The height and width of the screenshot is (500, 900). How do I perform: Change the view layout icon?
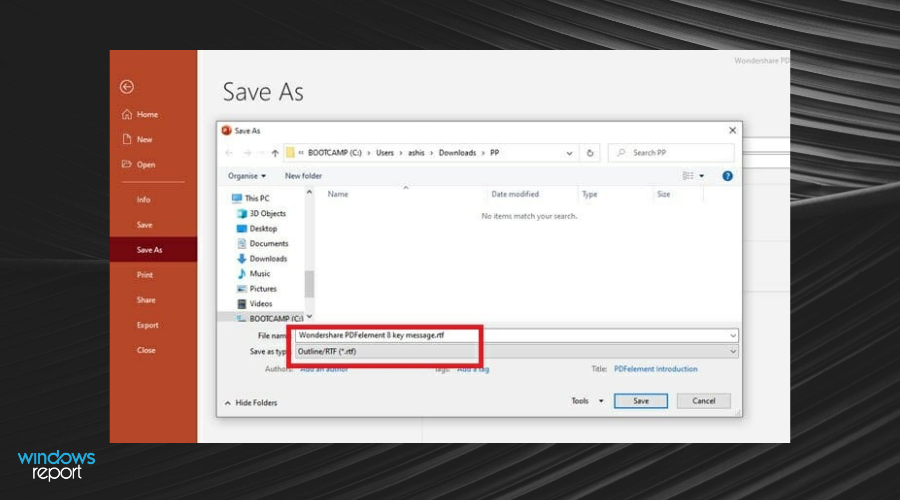(688, 176)
